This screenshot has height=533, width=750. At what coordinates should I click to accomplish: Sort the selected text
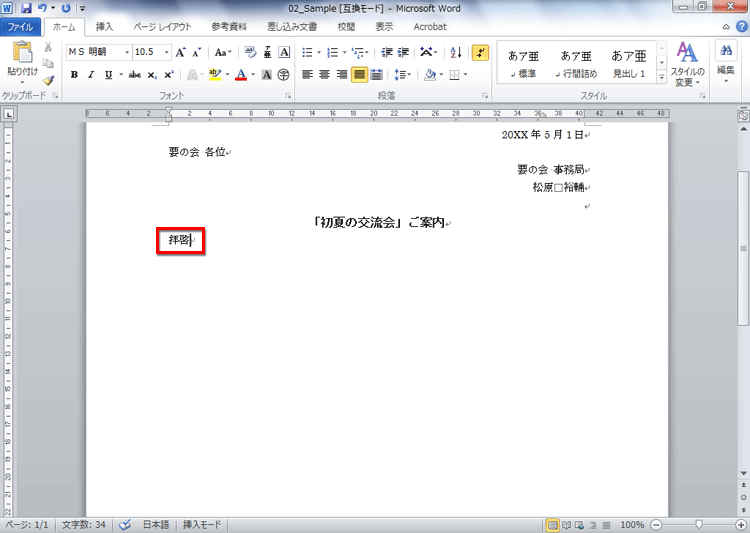[x=456, y=52]
